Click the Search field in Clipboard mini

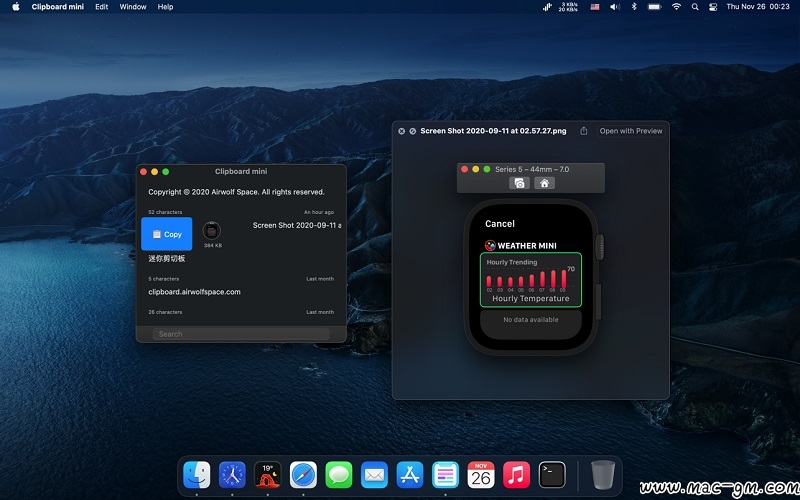pos(241,334)
